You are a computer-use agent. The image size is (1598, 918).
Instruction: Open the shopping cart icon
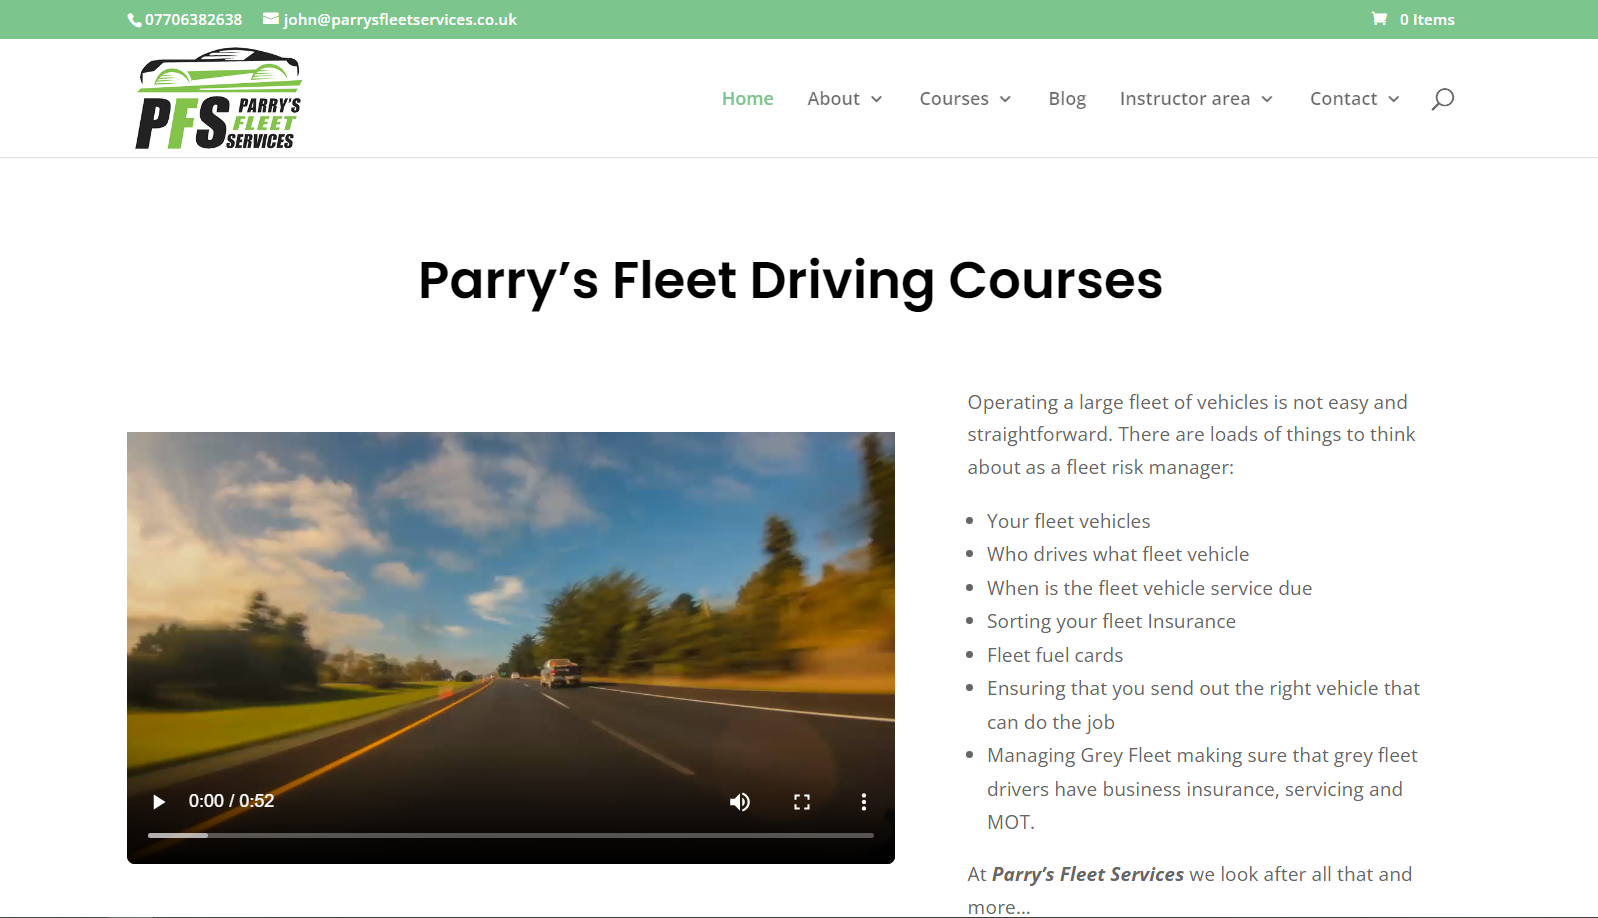[x=1379, y=19]
